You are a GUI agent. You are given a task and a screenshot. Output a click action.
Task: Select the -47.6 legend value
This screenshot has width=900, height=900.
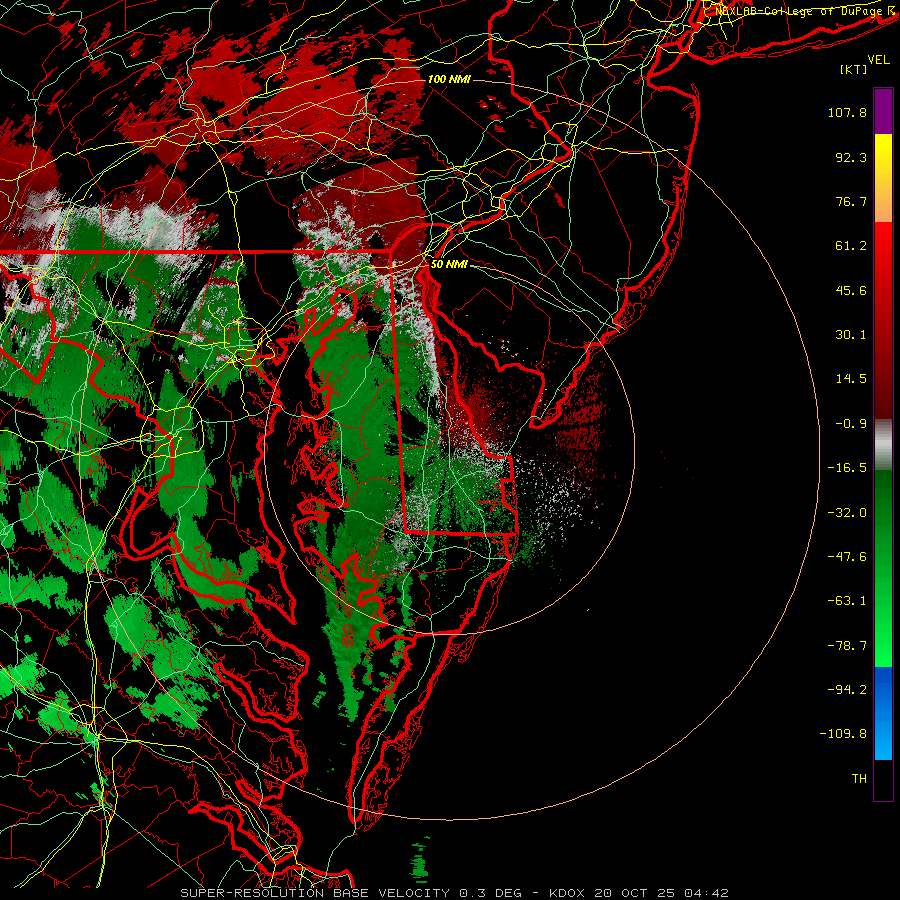(x=847, y=557)
